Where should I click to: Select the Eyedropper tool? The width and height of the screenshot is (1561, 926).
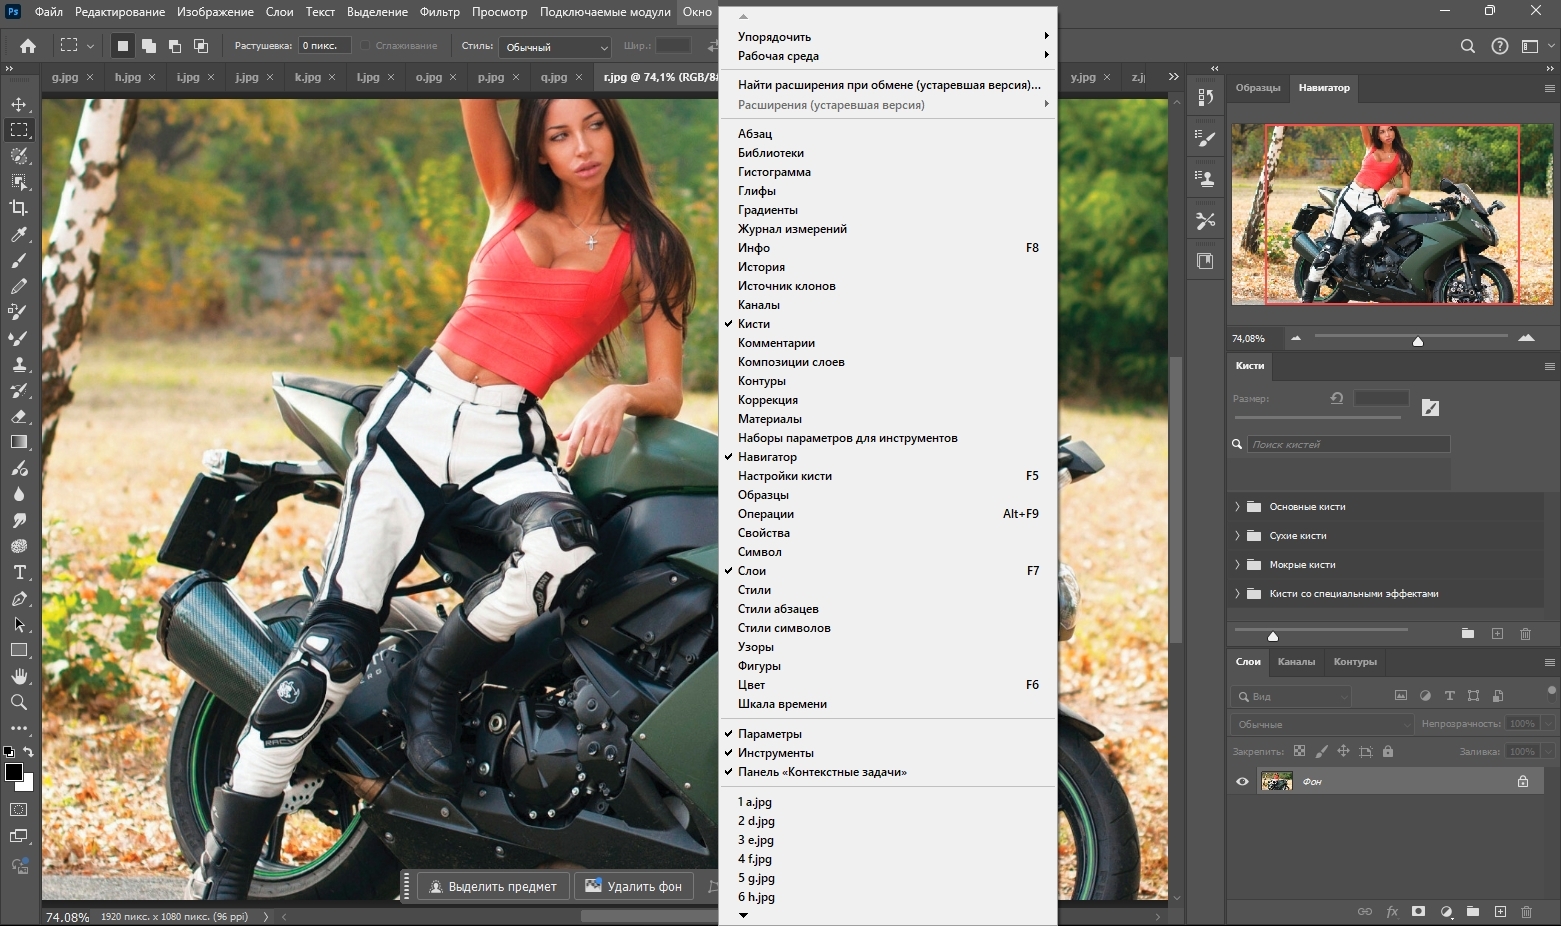point(19,234)
